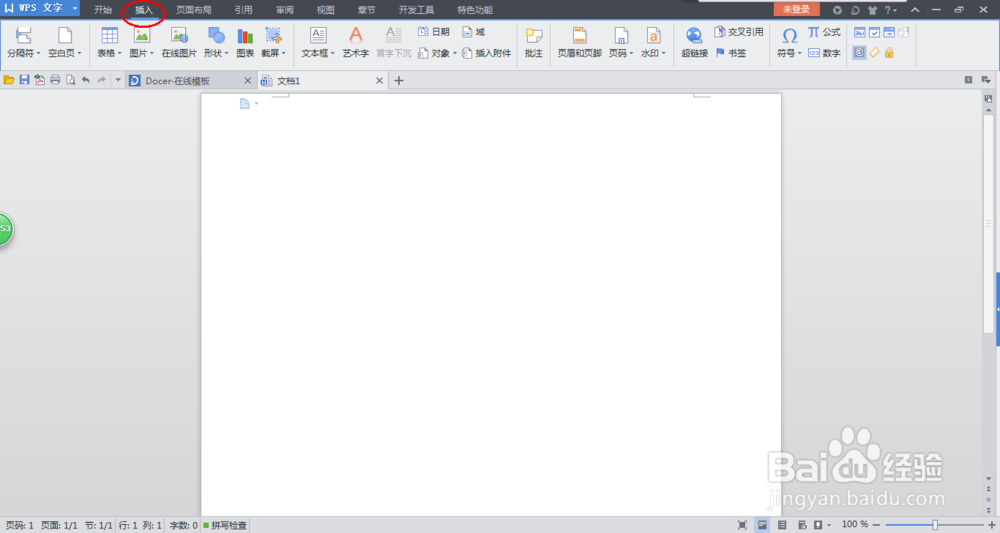Close the 文档1 tab

pos(379,81)
